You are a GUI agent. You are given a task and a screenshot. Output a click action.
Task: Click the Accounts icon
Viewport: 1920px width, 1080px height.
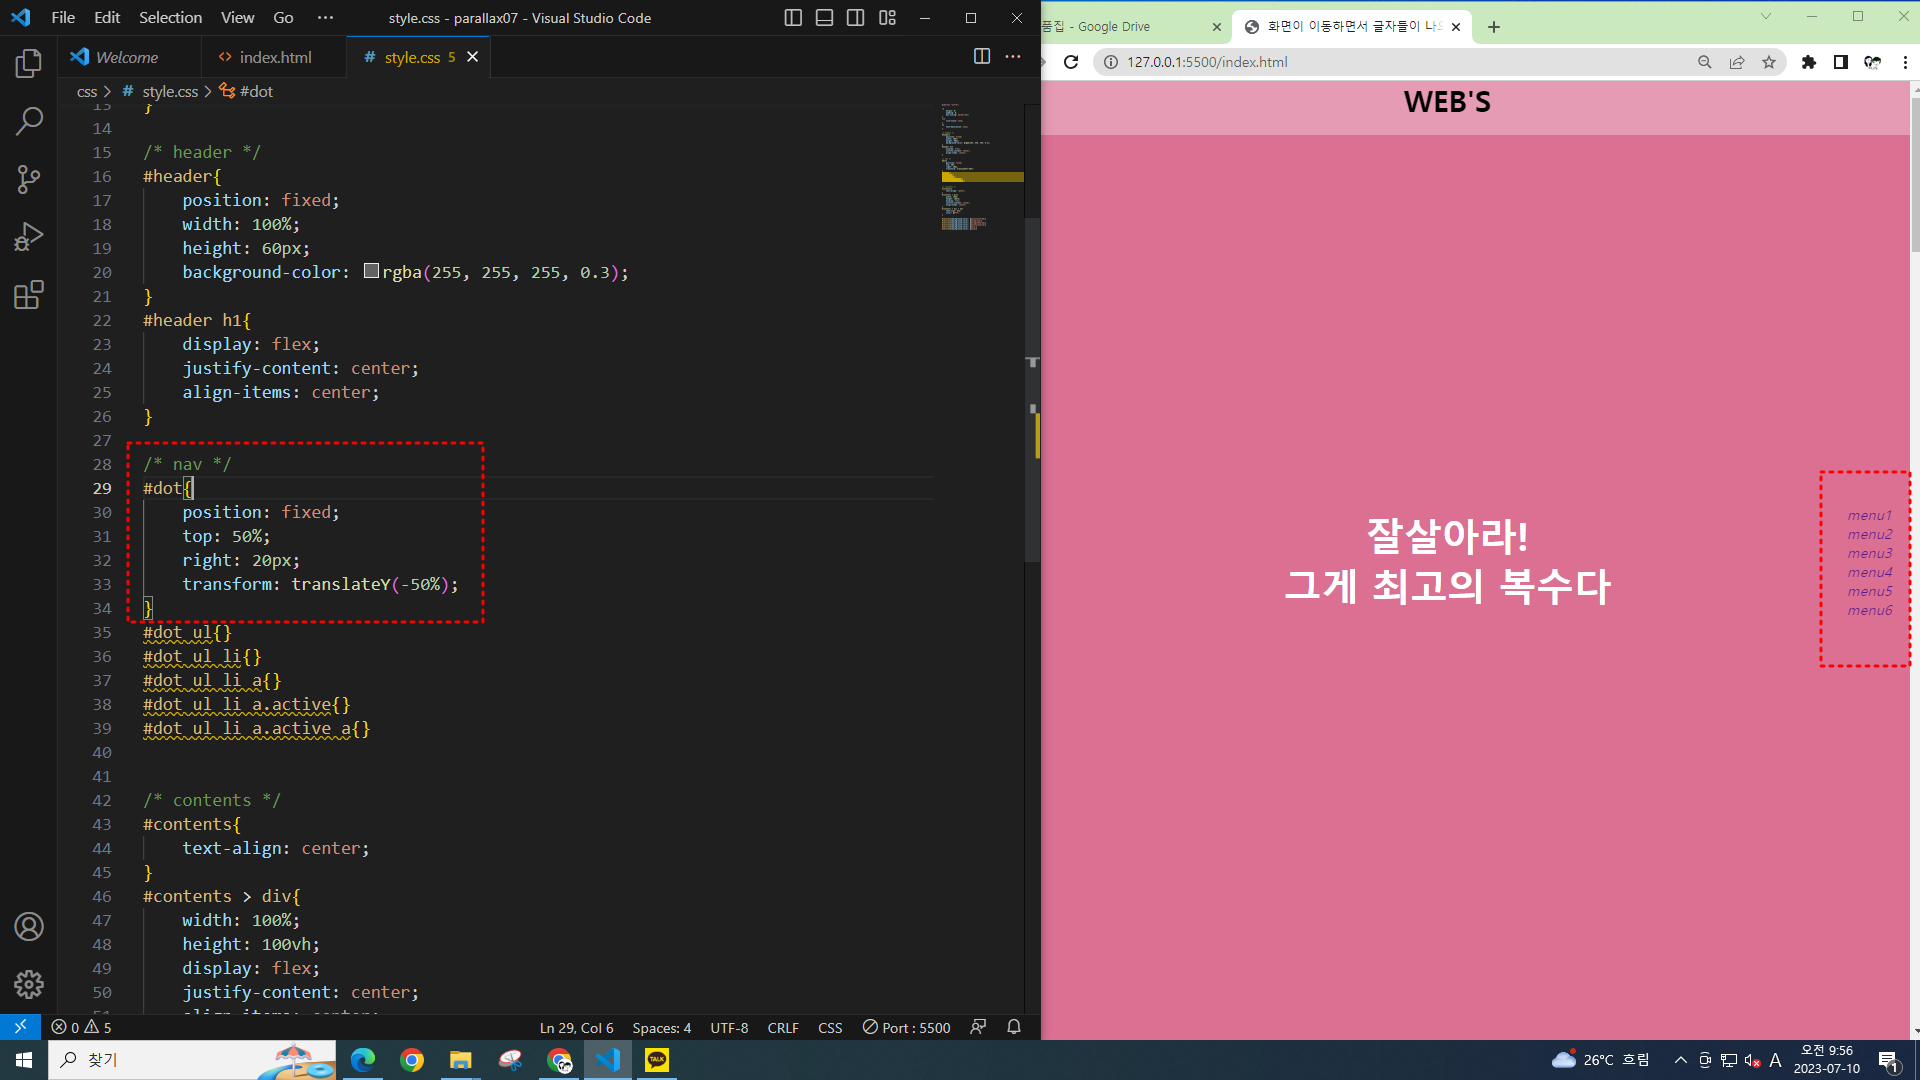click(x=29, y=927)
